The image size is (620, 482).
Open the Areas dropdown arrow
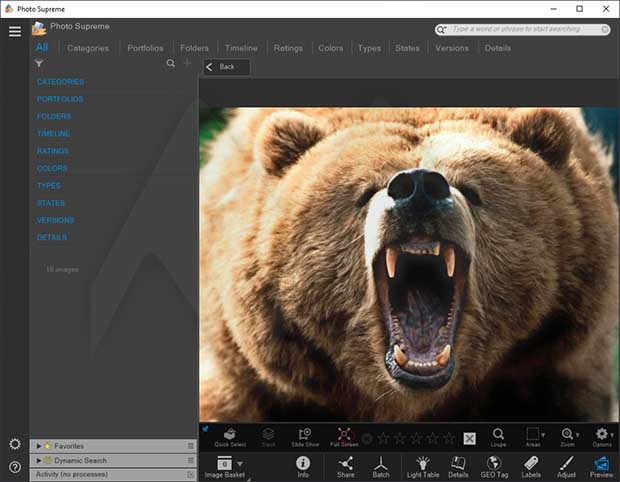click(543, 435)
